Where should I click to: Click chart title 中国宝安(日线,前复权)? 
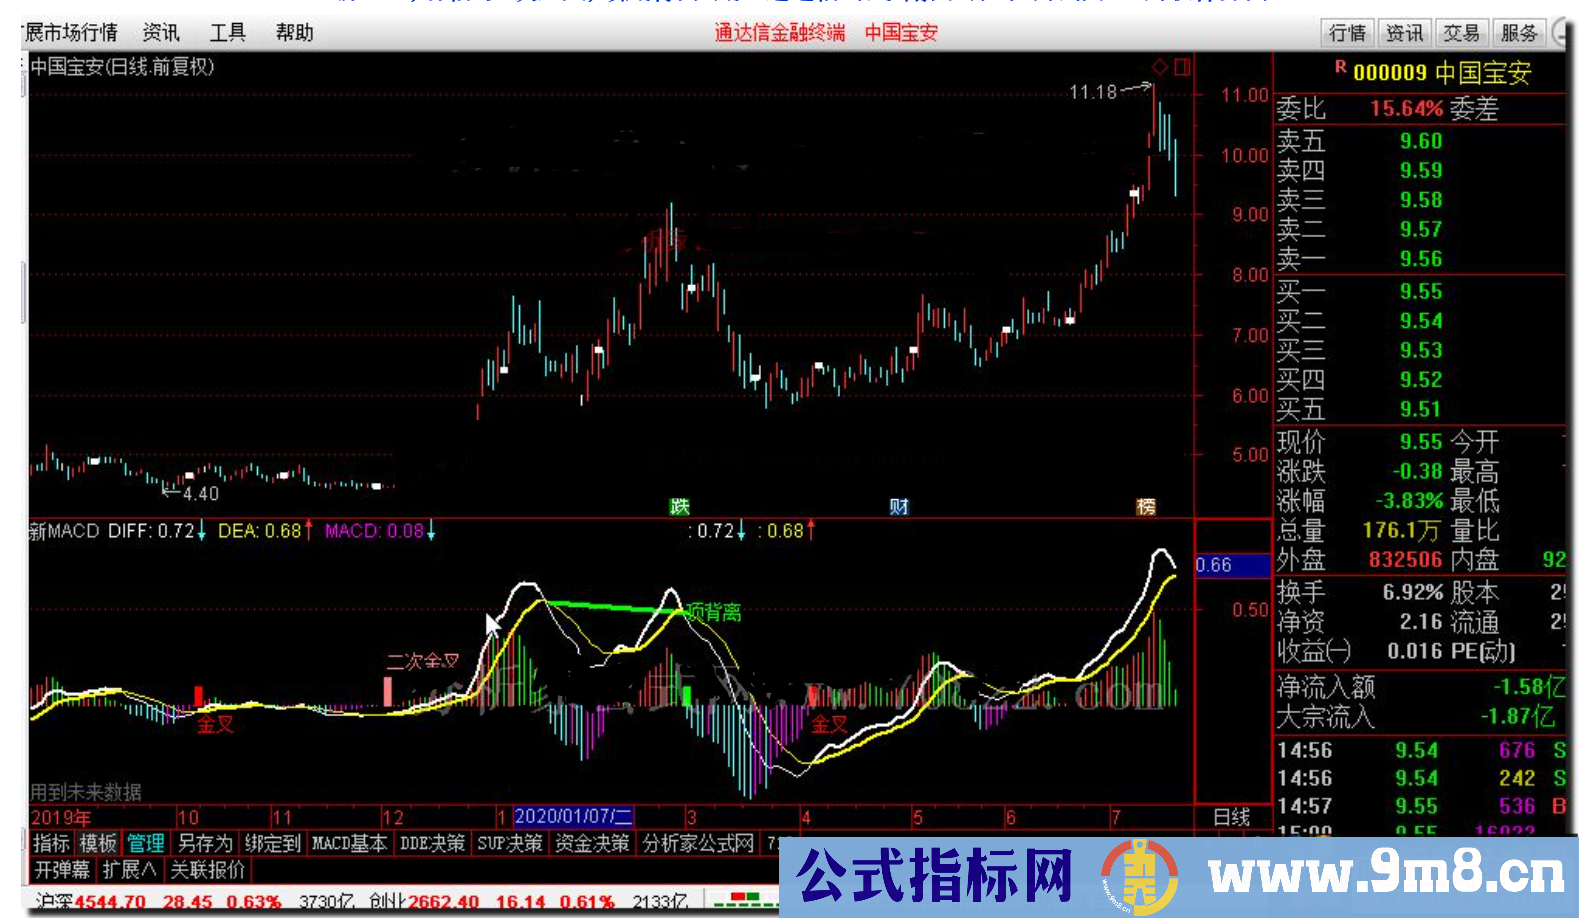click(x=122, y=67)
